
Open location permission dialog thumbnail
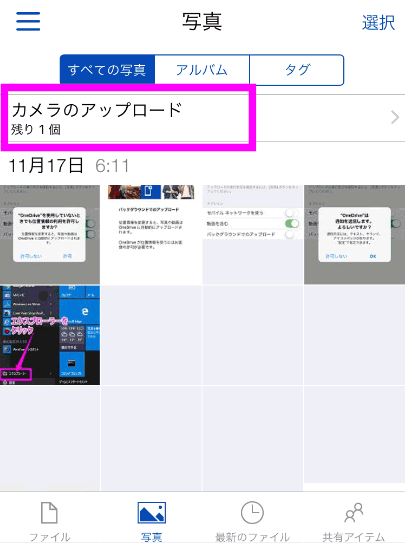point(50,234)
